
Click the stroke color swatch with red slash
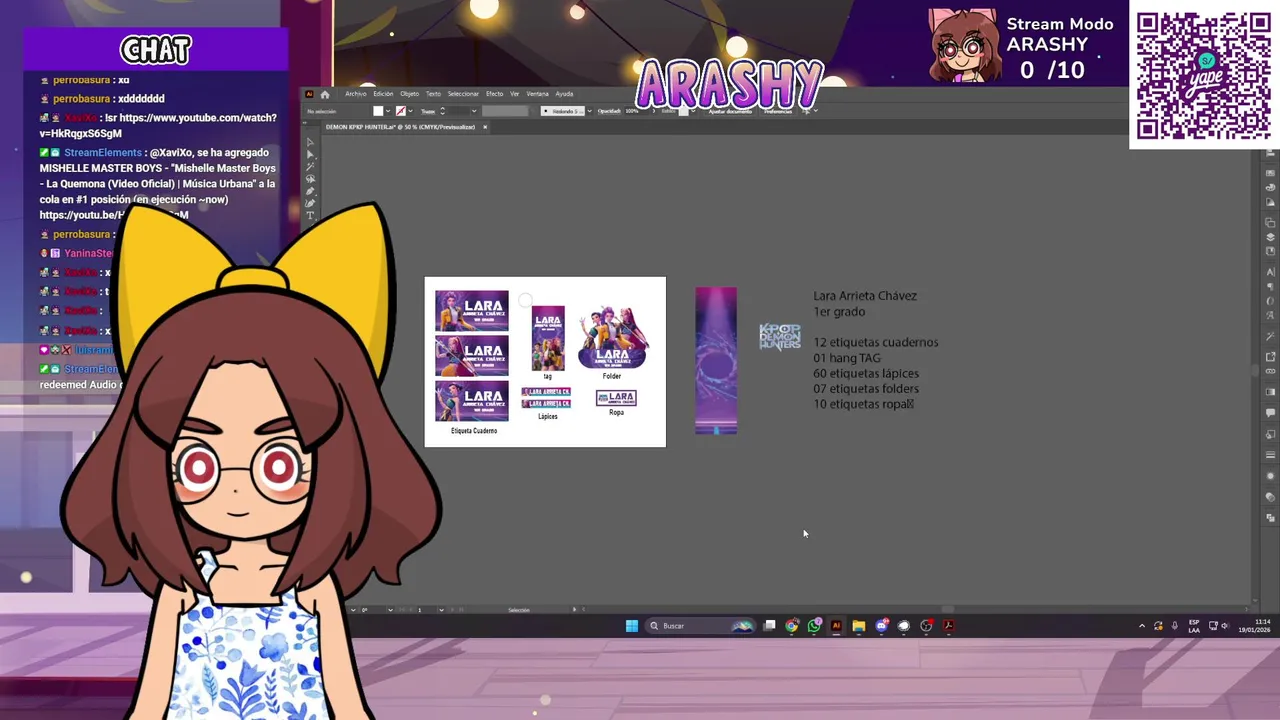tap(400, 111)
